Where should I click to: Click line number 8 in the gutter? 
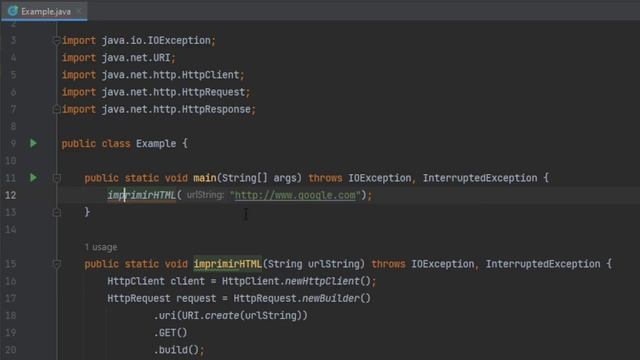point(13,126)
